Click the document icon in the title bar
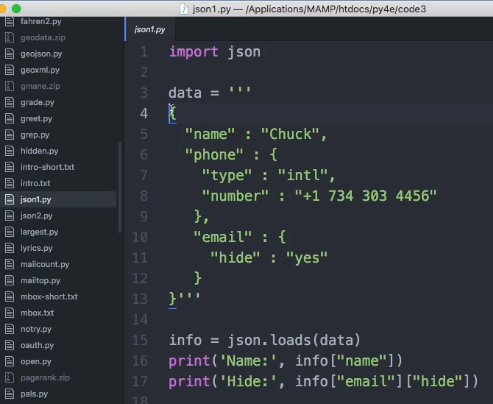 coord(184,9)
